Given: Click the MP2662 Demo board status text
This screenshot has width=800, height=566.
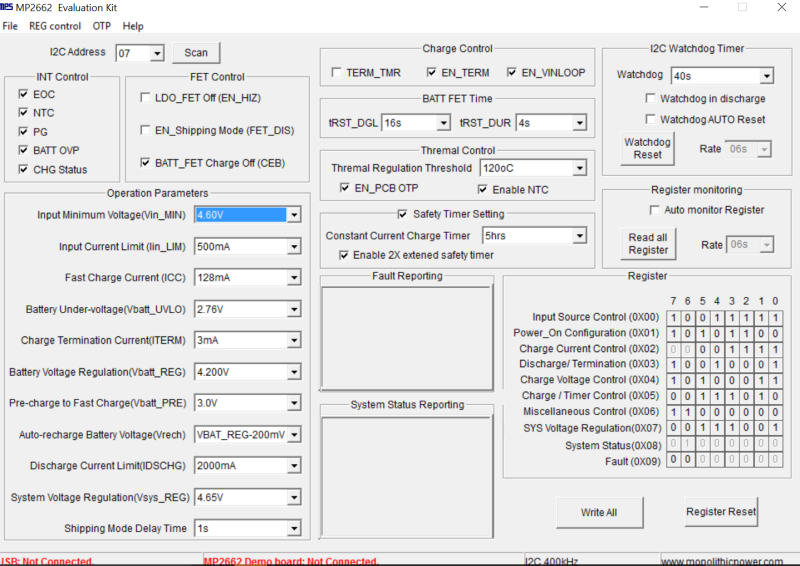Looking at the screenshot, I should click(x=291, y=561).
